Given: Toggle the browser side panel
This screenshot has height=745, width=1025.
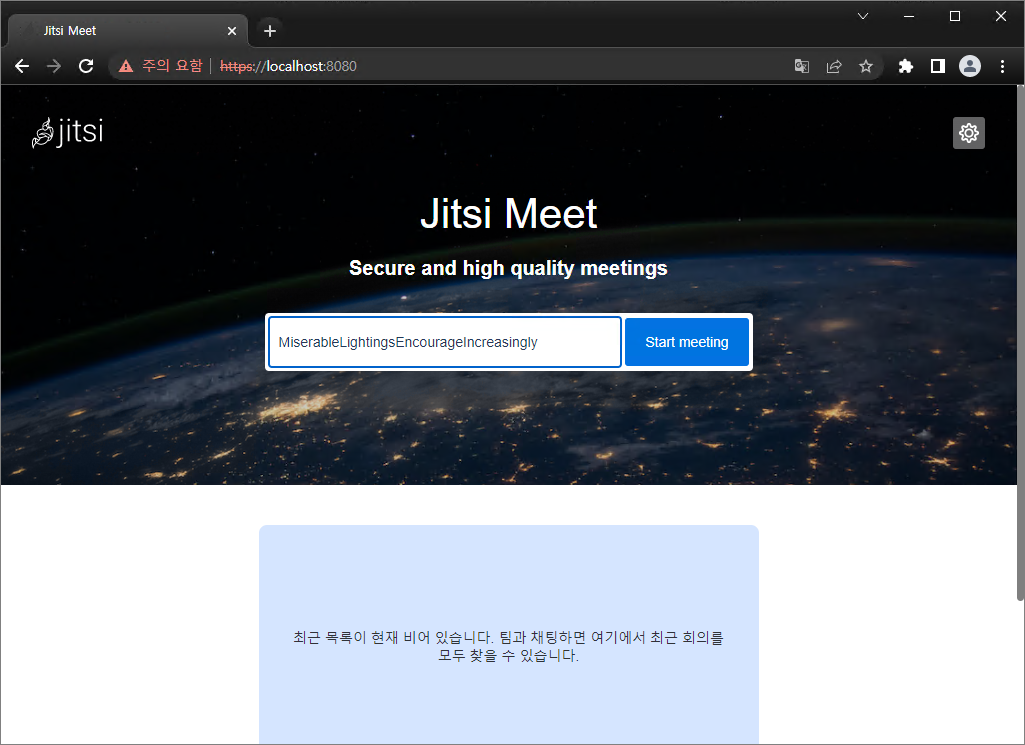Looking at the screenshot, I should pyautogui.click(x=937, y=66).
